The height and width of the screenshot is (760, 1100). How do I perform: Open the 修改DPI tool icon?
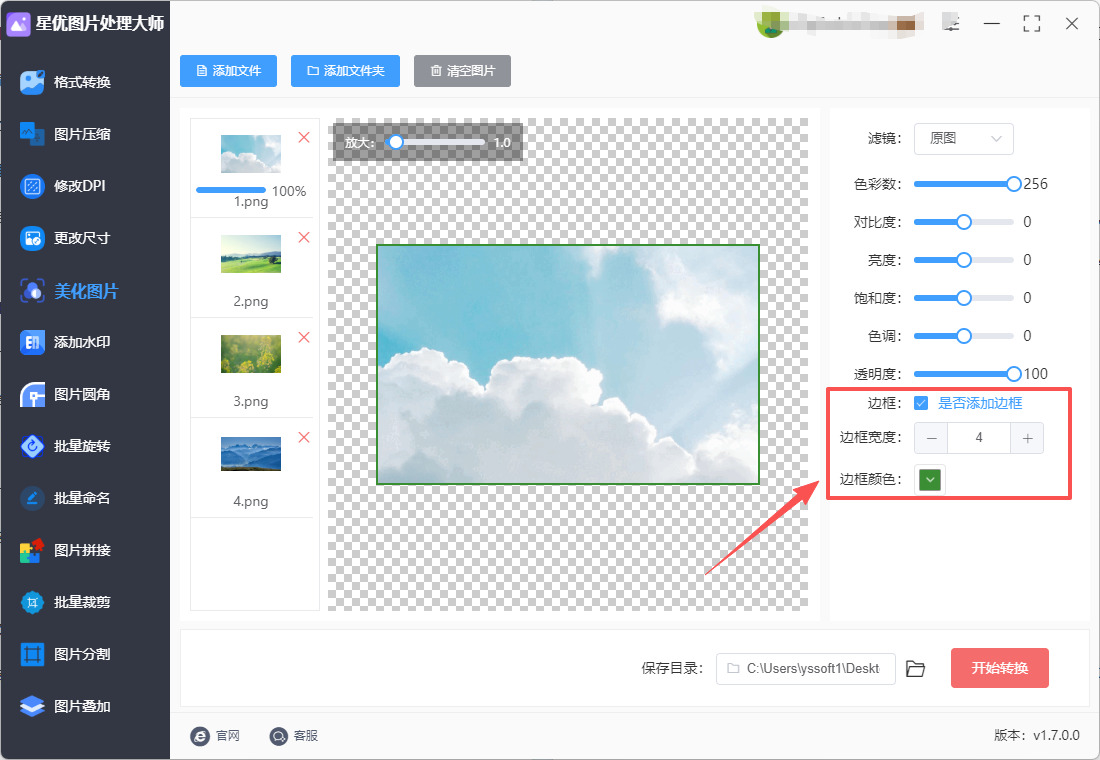[x=32, y=186]
